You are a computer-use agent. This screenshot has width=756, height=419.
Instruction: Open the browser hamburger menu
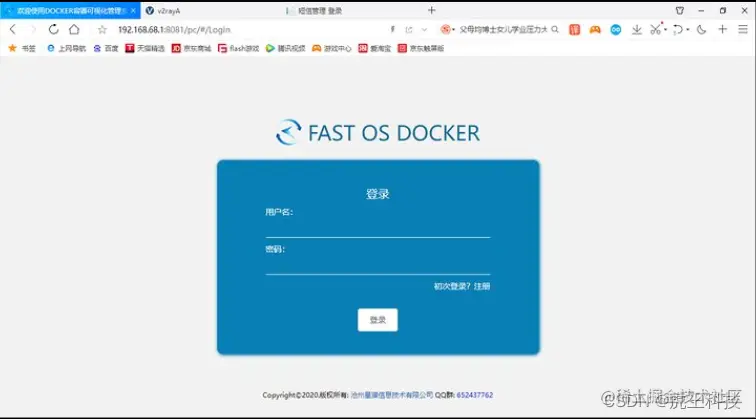(x=743, y=29)
